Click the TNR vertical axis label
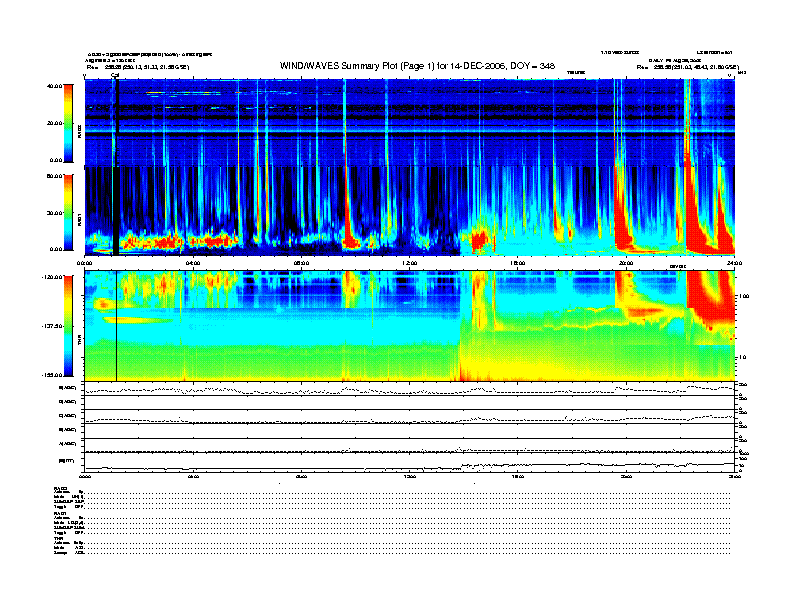792x612 pixels. coord(79,341)
